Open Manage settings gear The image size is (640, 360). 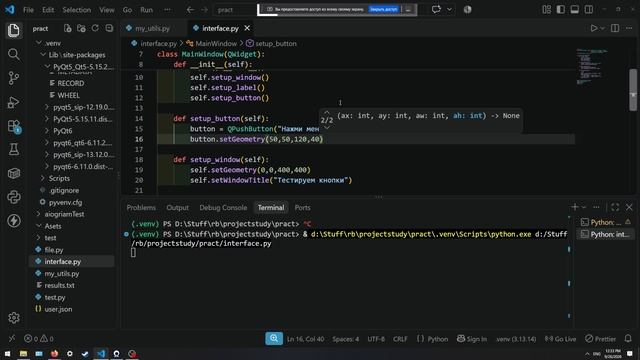13,318
